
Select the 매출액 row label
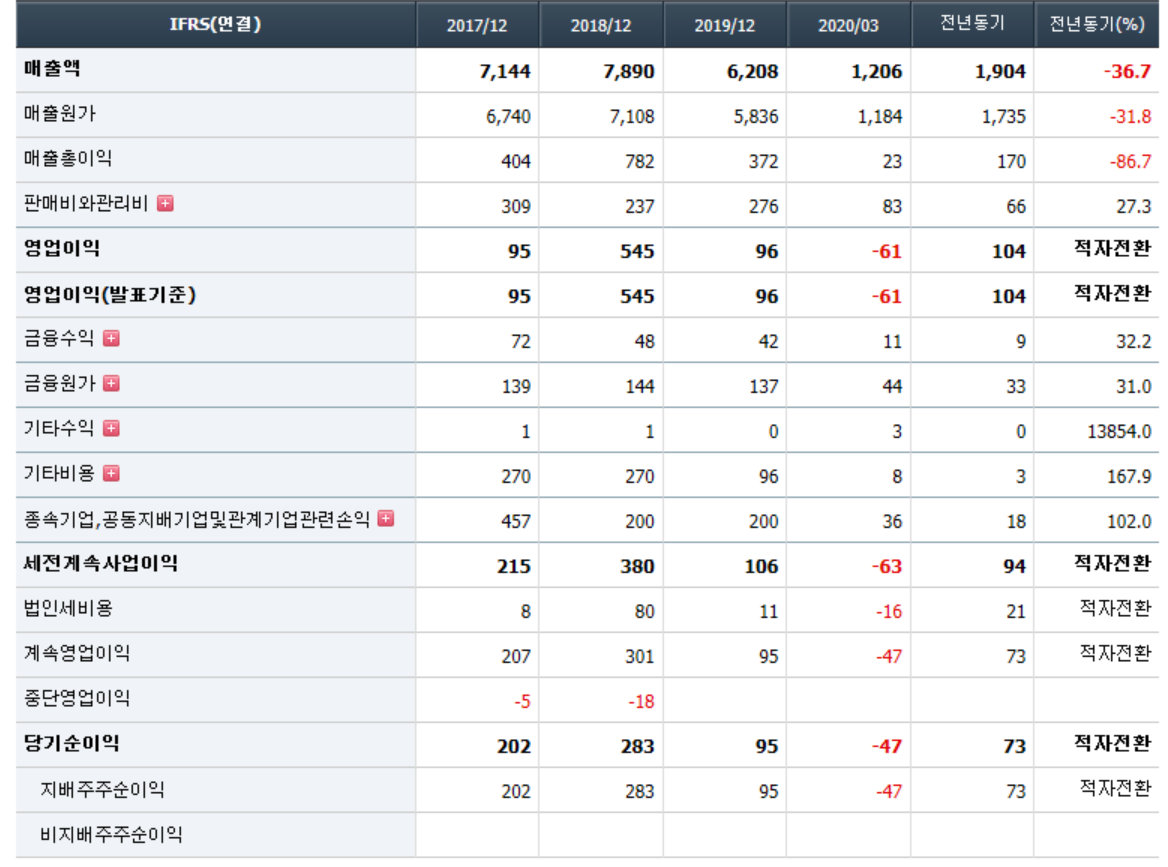[x=51, y=69]
